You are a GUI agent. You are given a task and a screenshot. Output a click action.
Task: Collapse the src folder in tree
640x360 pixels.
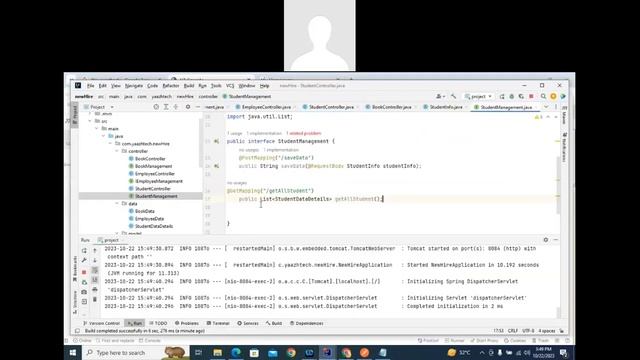90,121
